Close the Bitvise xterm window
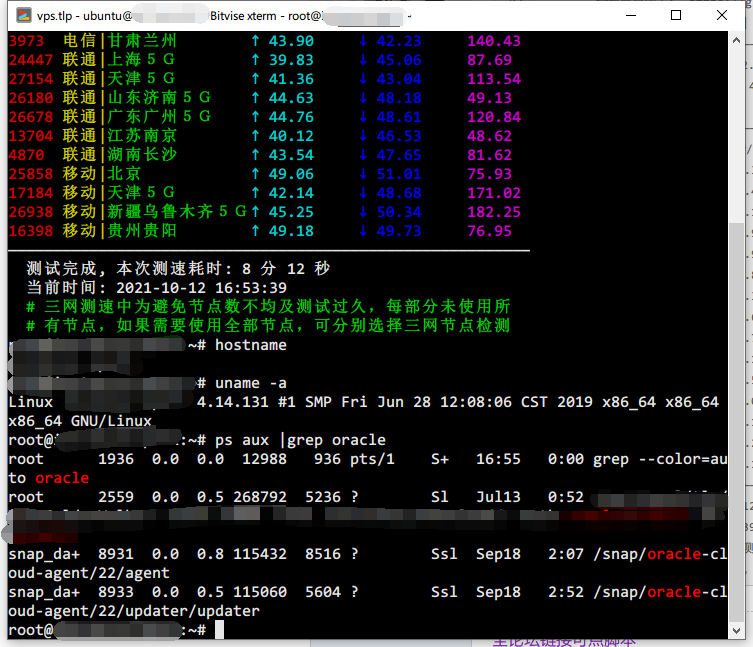The height and width of the screenshot is (647, 753). click(723, 16)
